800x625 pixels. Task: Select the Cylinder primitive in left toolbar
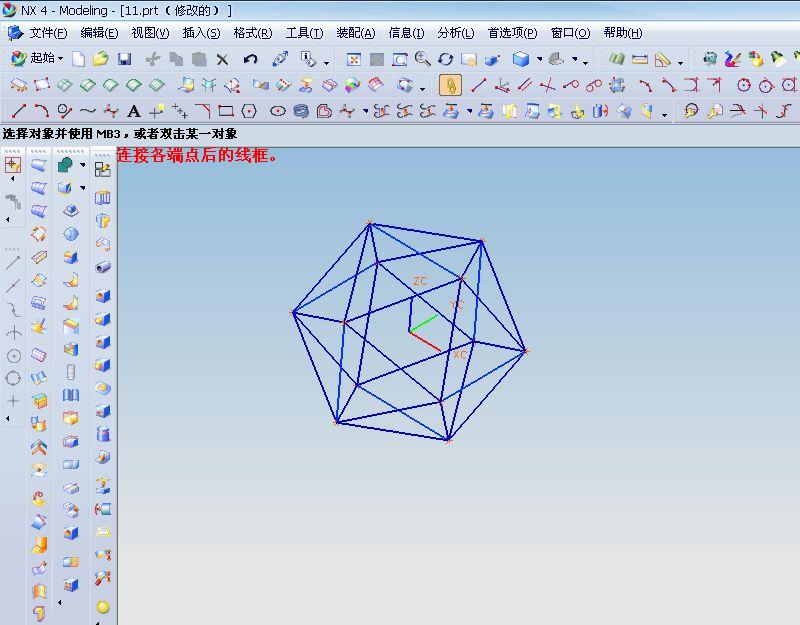click(x=103, y=434)
